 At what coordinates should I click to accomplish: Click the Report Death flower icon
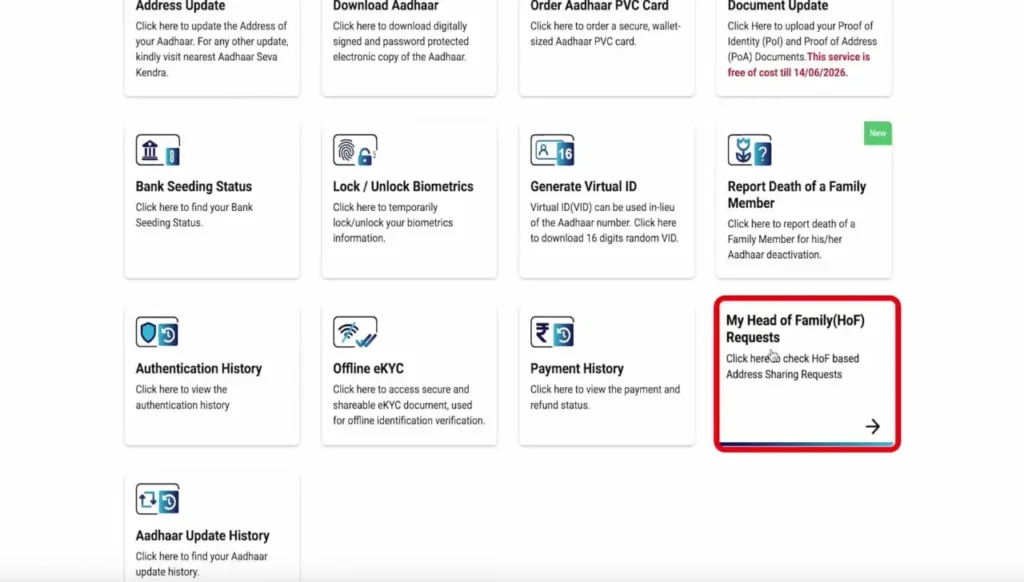pyautogui.click(x=749, y=151)
